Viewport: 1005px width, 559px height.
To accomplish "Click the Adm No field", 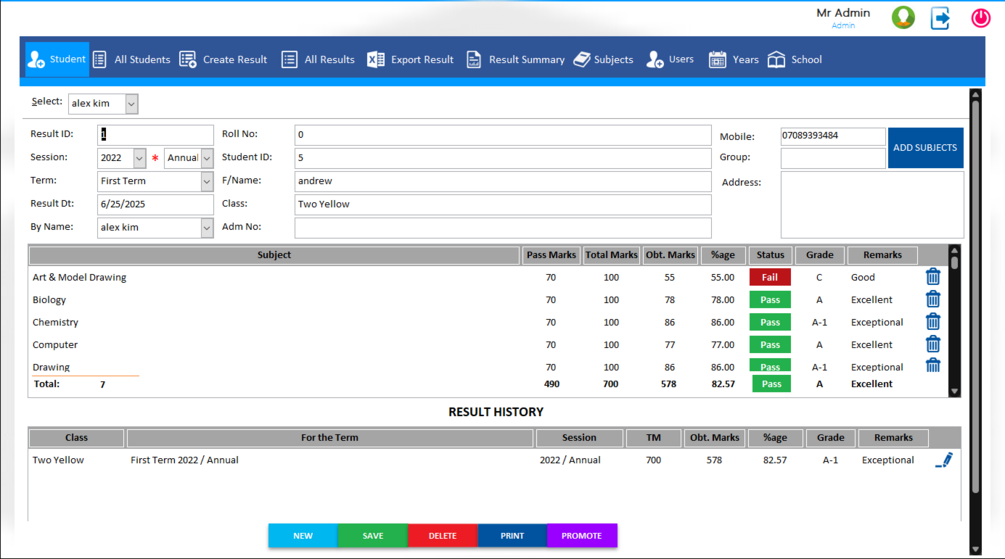I will pyautogui.click(x=502, y=227).
